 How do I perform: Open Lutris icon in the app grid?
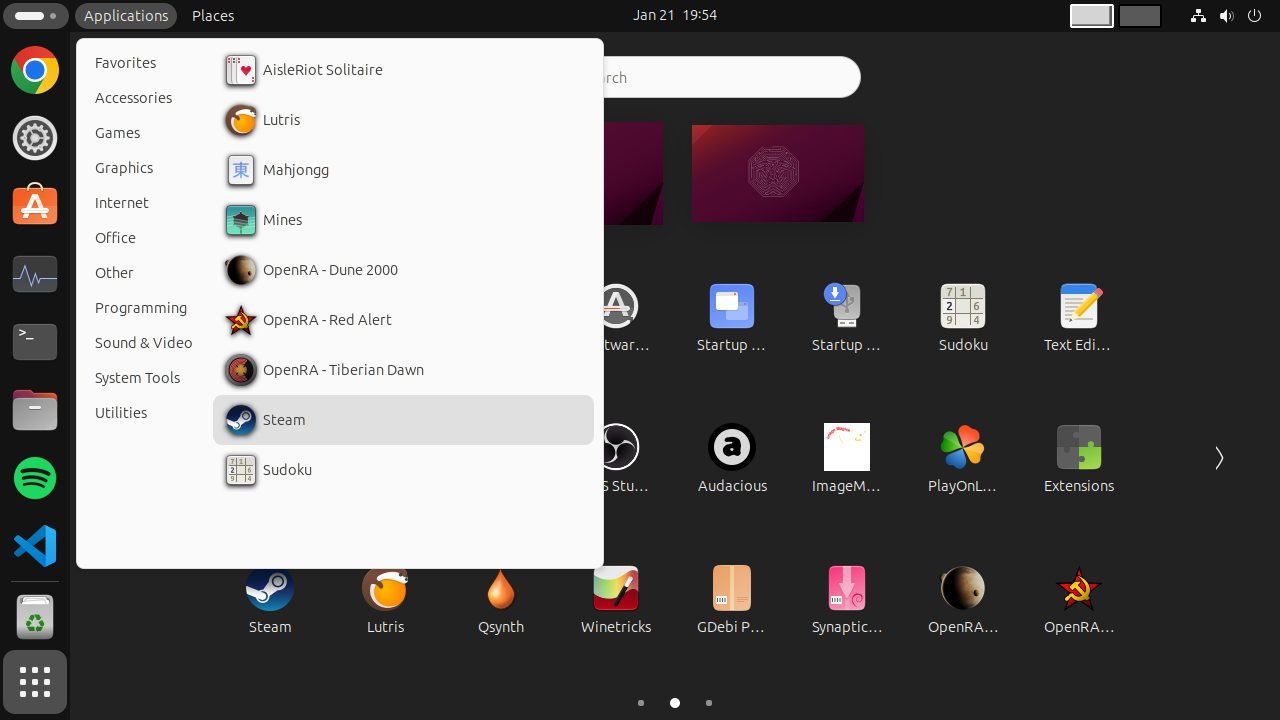(385, 600)
